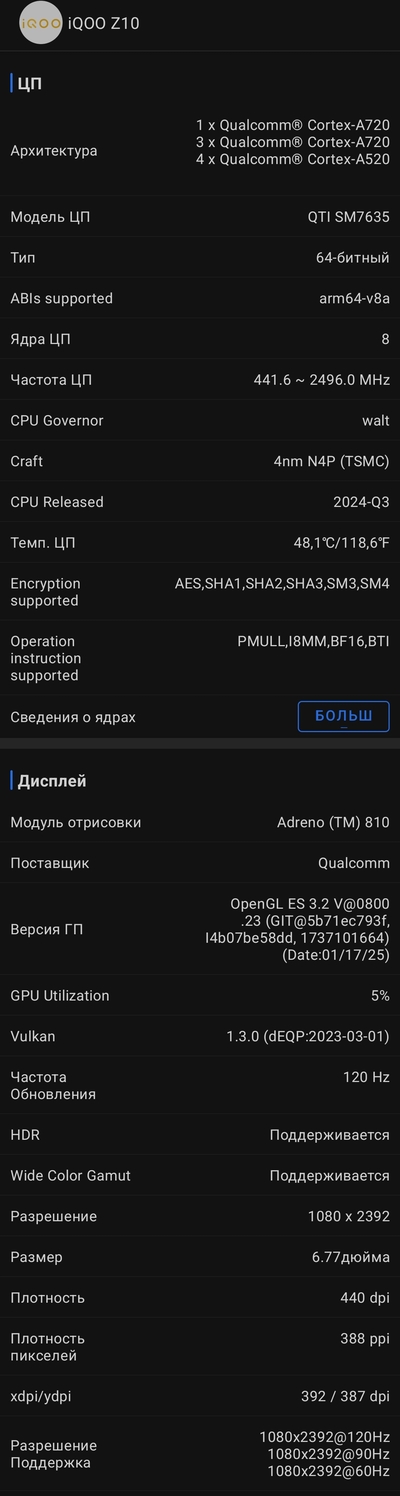This screenshot has height=1496, width=400.
Task: Select Модуль отрисовки Adreno 810 row
Action: tap(200, 822)
